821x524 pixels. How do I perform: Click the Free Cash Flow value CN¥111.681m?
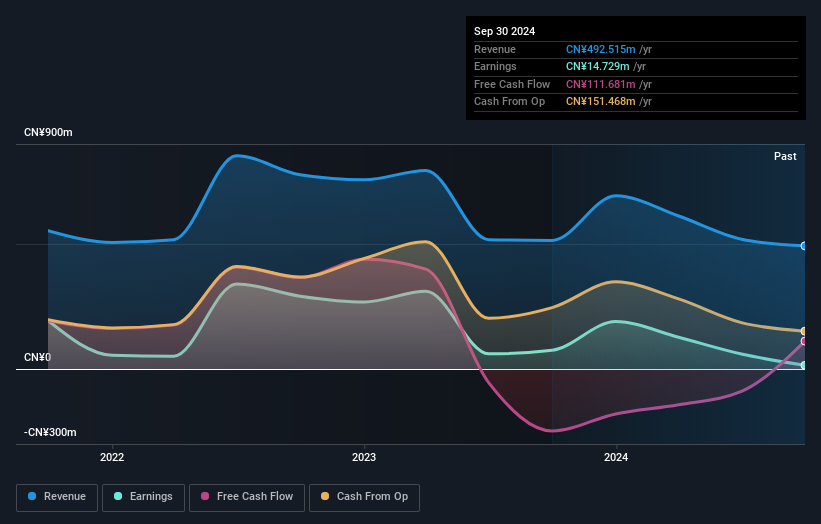[601, 84]
